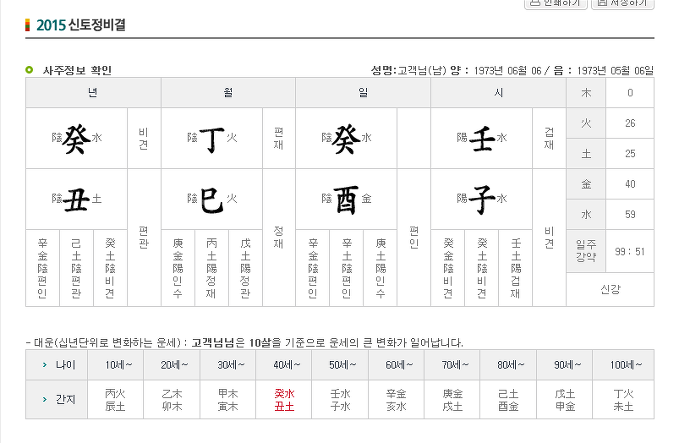Click the 간지 row header
690x443 pixels.
(x=57, y=399)
